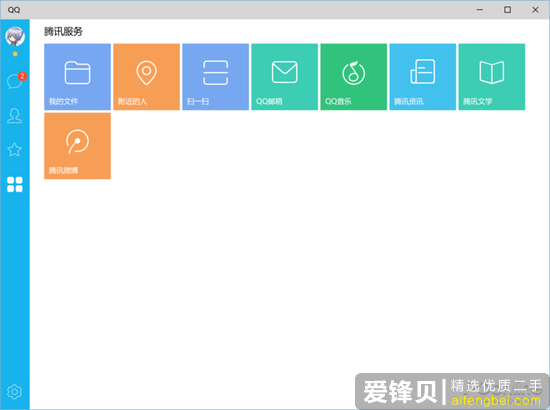The width and height of the screenshot is (550, 410).
Task: Close the QQ window
Action: tap(535, 10)
